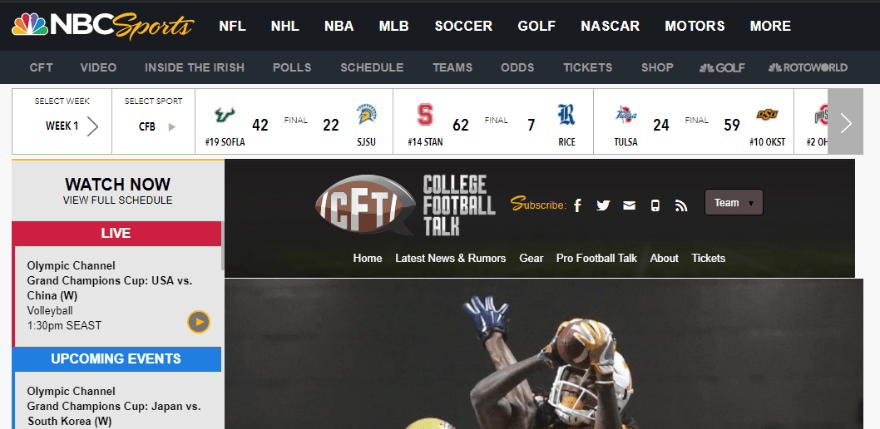The image size is (880, 429).
Task: Open the SCHEDULE page
Action: pos(372,68)
